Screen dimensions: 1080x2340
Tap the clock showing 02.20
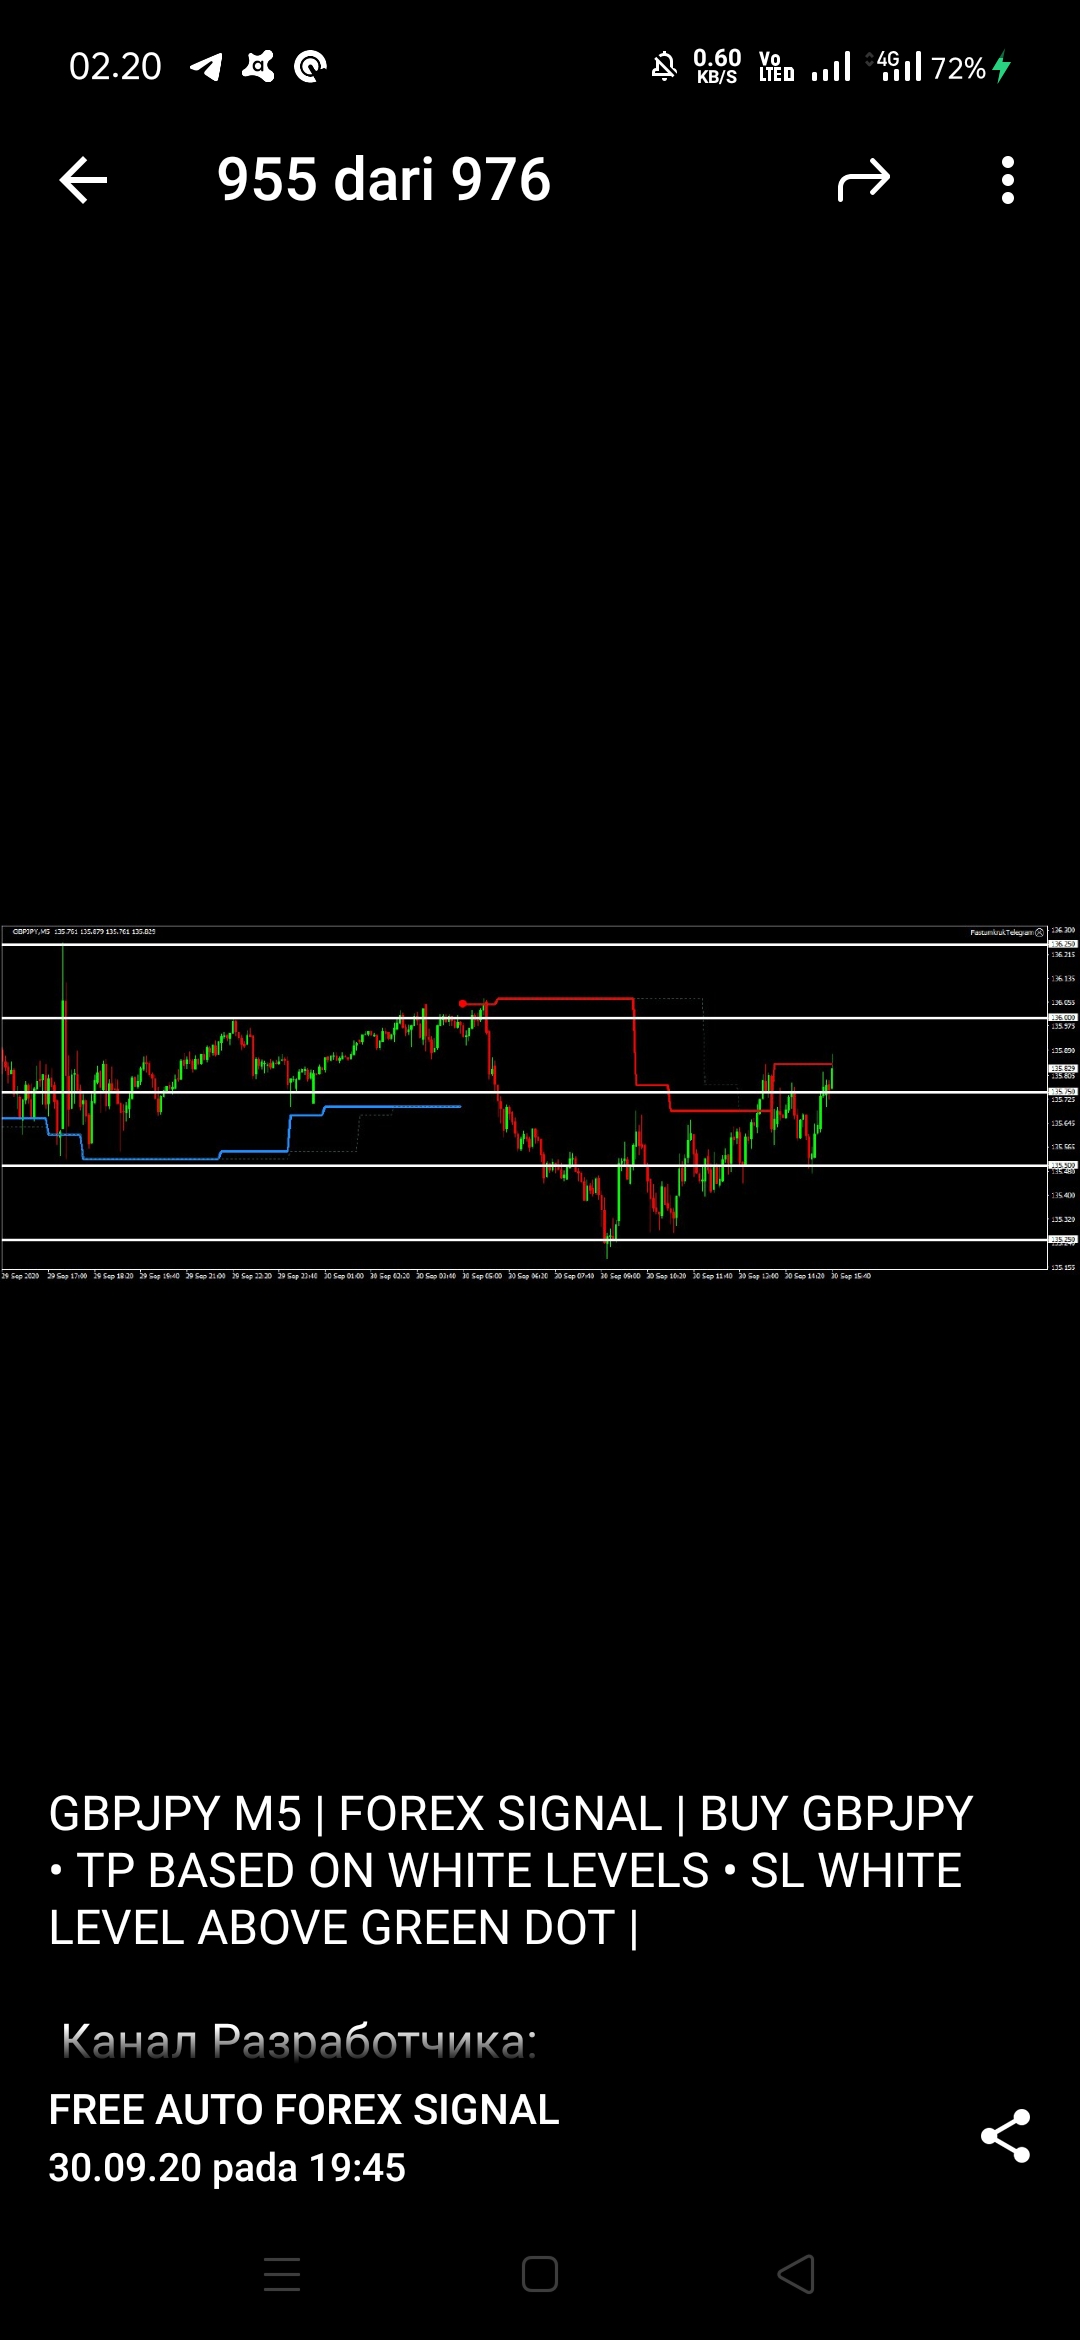click(x=115, y=67)
